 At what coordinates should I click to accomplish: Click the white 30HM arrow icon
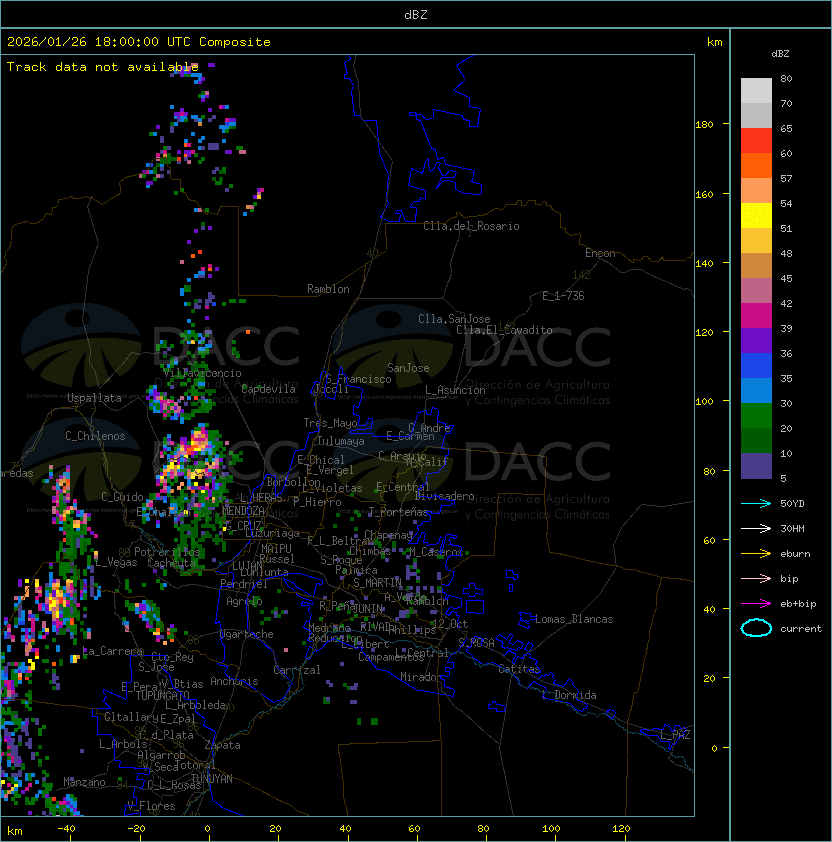click(756, 529)
